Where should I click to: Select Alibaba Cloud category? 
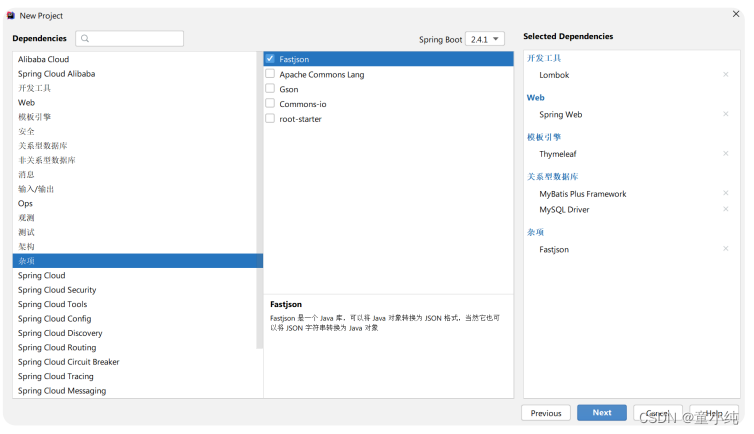click(43, 59)
